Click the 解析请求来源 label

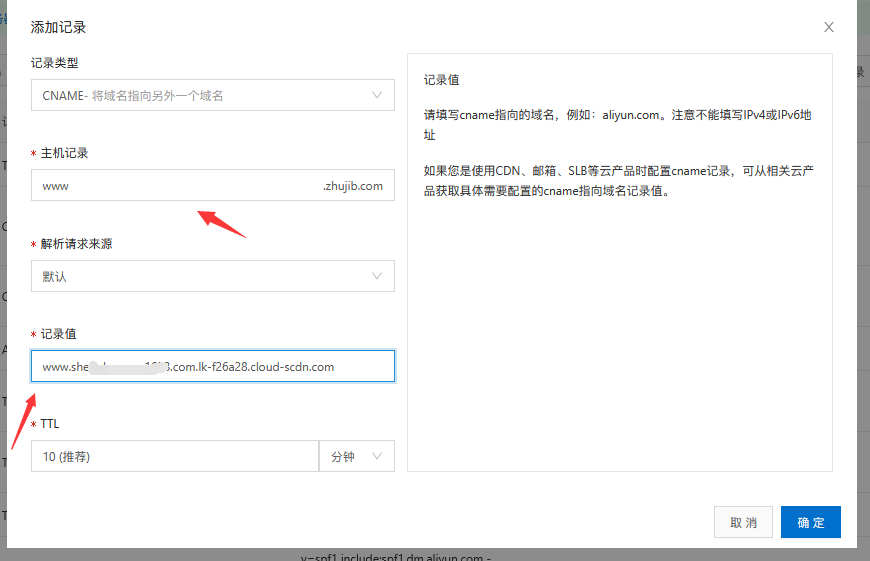(x=77, y=244)
